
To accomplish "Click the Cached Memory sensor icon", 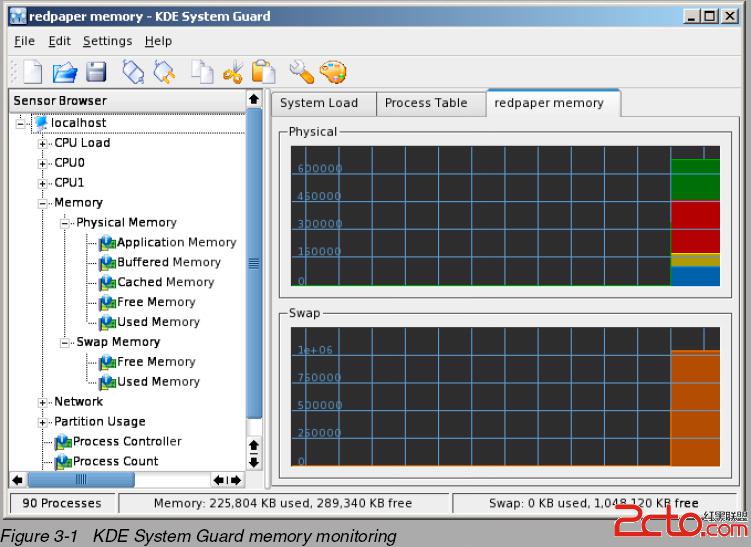I will pyautogui.click(x=107, y=283).
